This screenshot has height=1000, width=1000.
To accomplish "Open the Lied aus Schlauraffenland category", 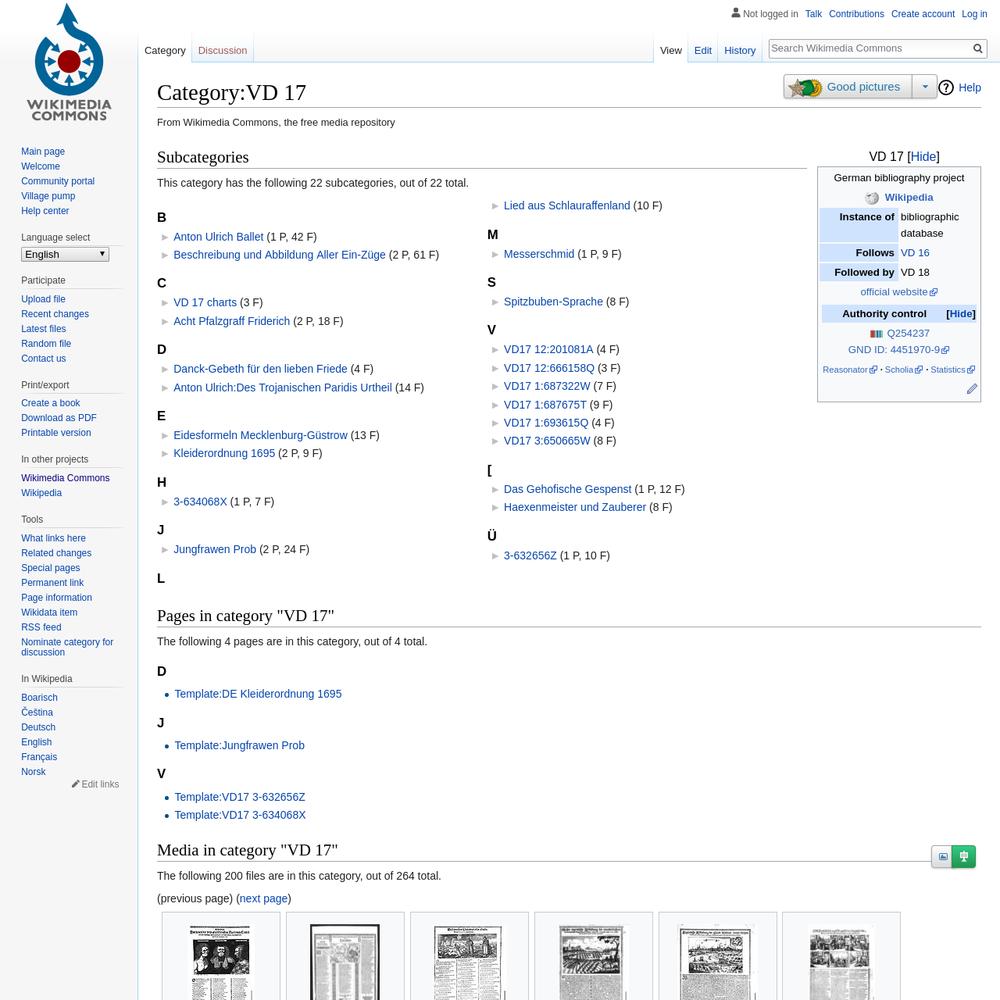I will pos(567,206).
